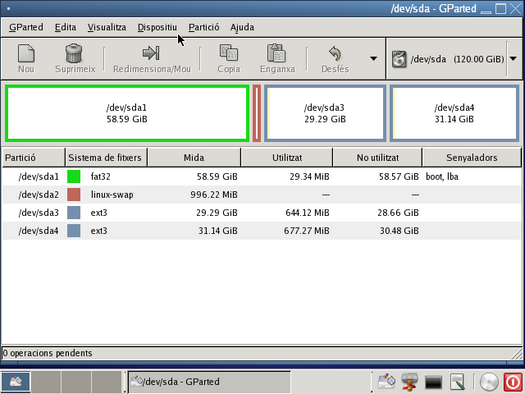Select the Redimensiona/Mou resize tool

(x=152, y=60)
